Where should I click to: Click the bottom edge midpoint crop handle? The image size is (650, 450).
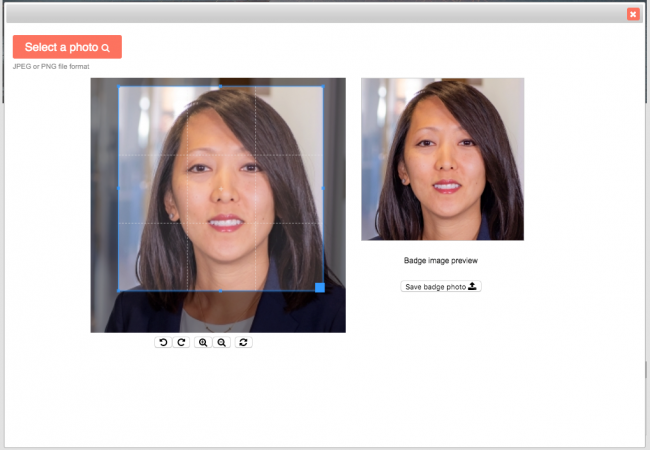pos(221,291)
